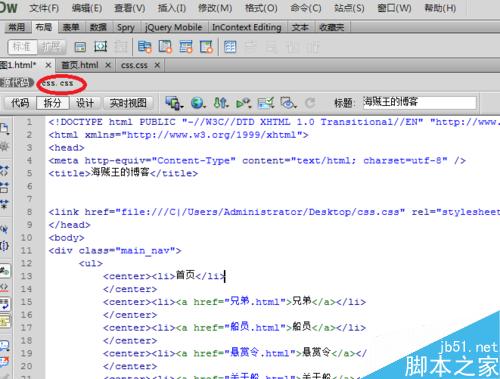Select the InContext Editing insert bar tab
The image size is (500, 379).
tap(247, 27)
